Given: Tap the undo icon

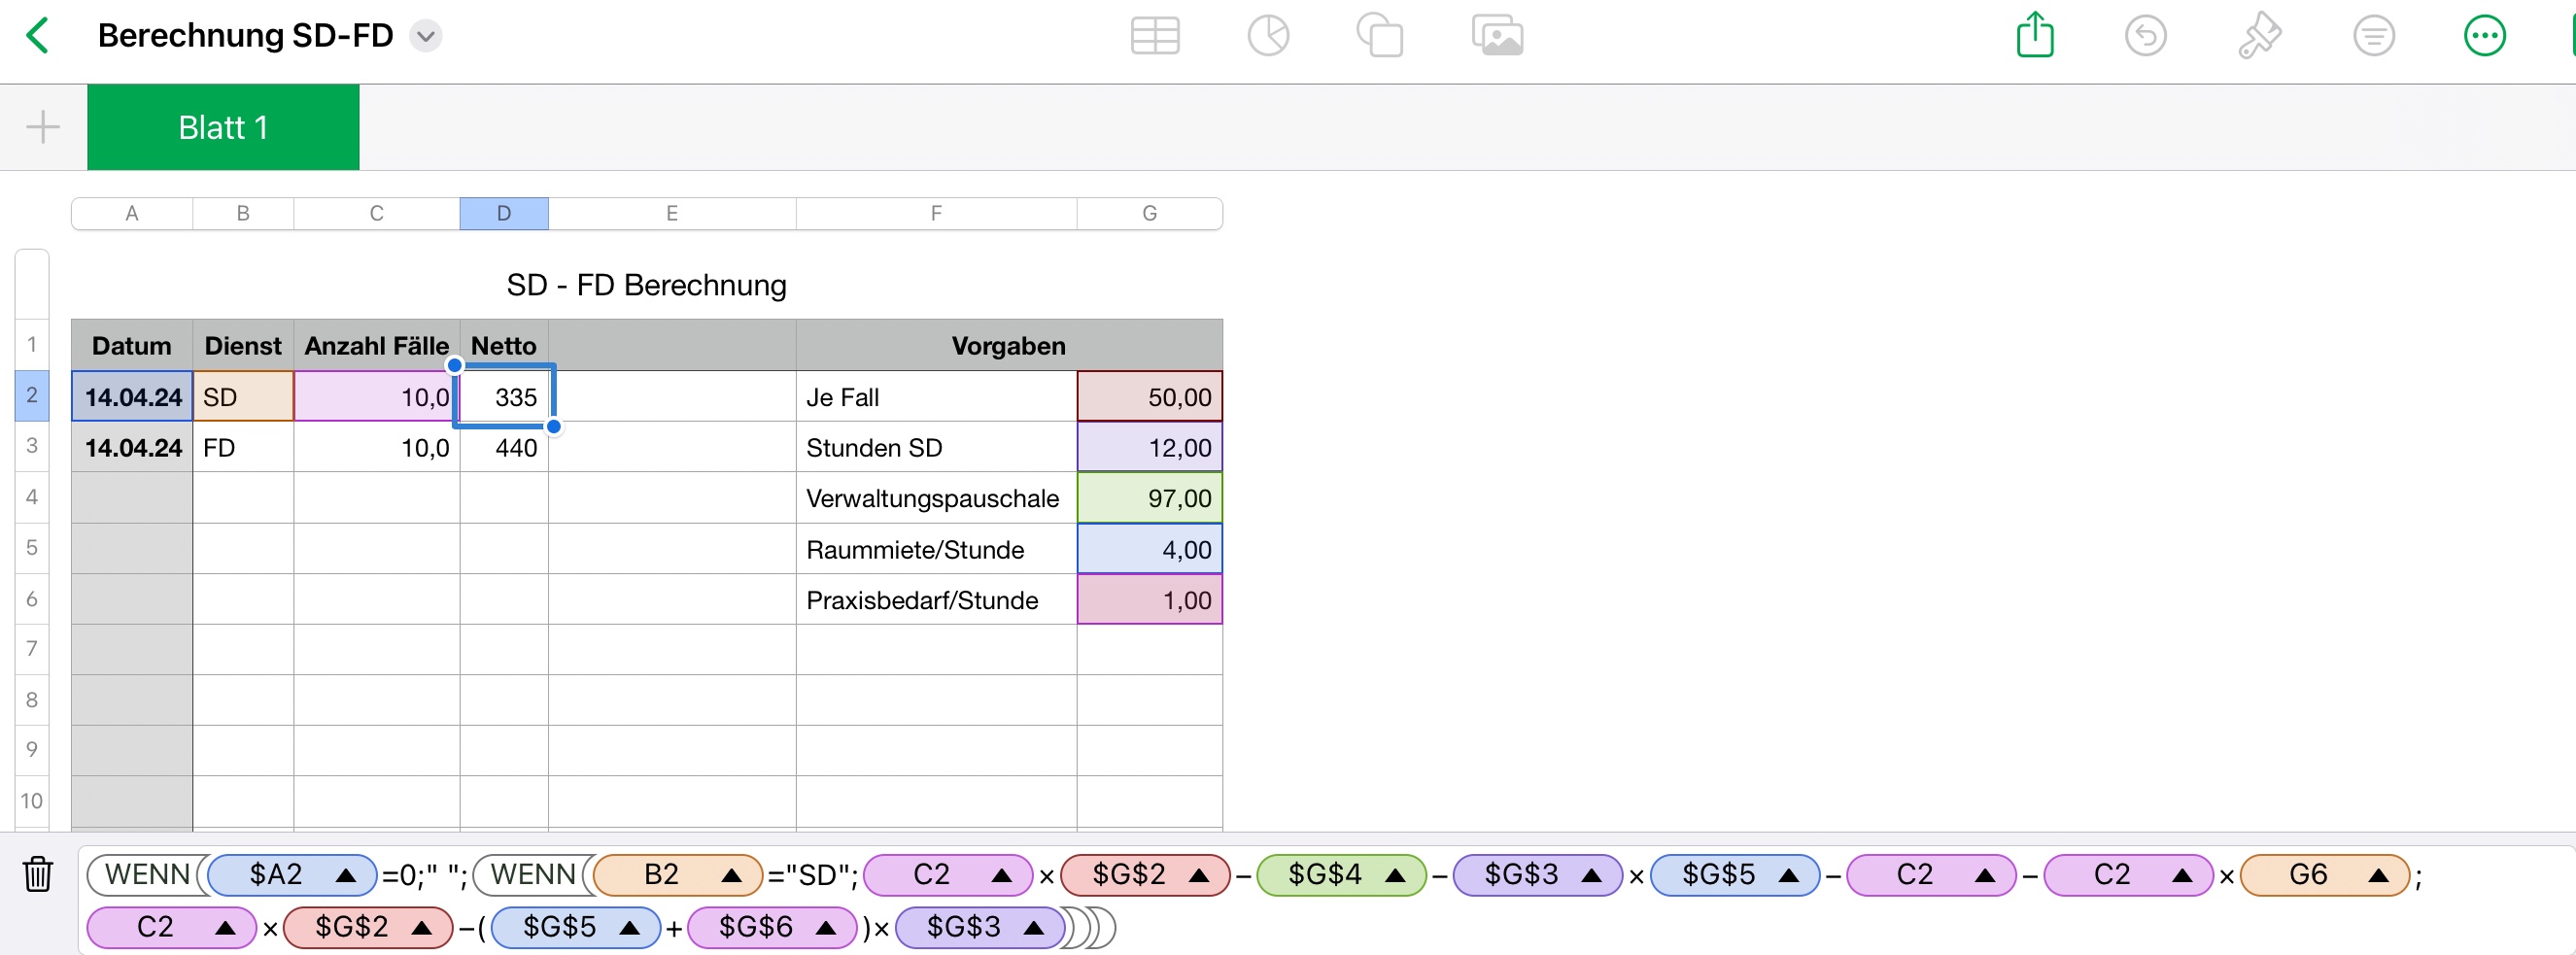Looking at the screenshot, I should click(x=2145, y=36).
